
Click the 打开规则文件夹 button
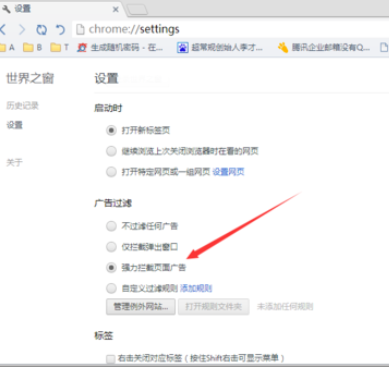[x=213, y=306]
